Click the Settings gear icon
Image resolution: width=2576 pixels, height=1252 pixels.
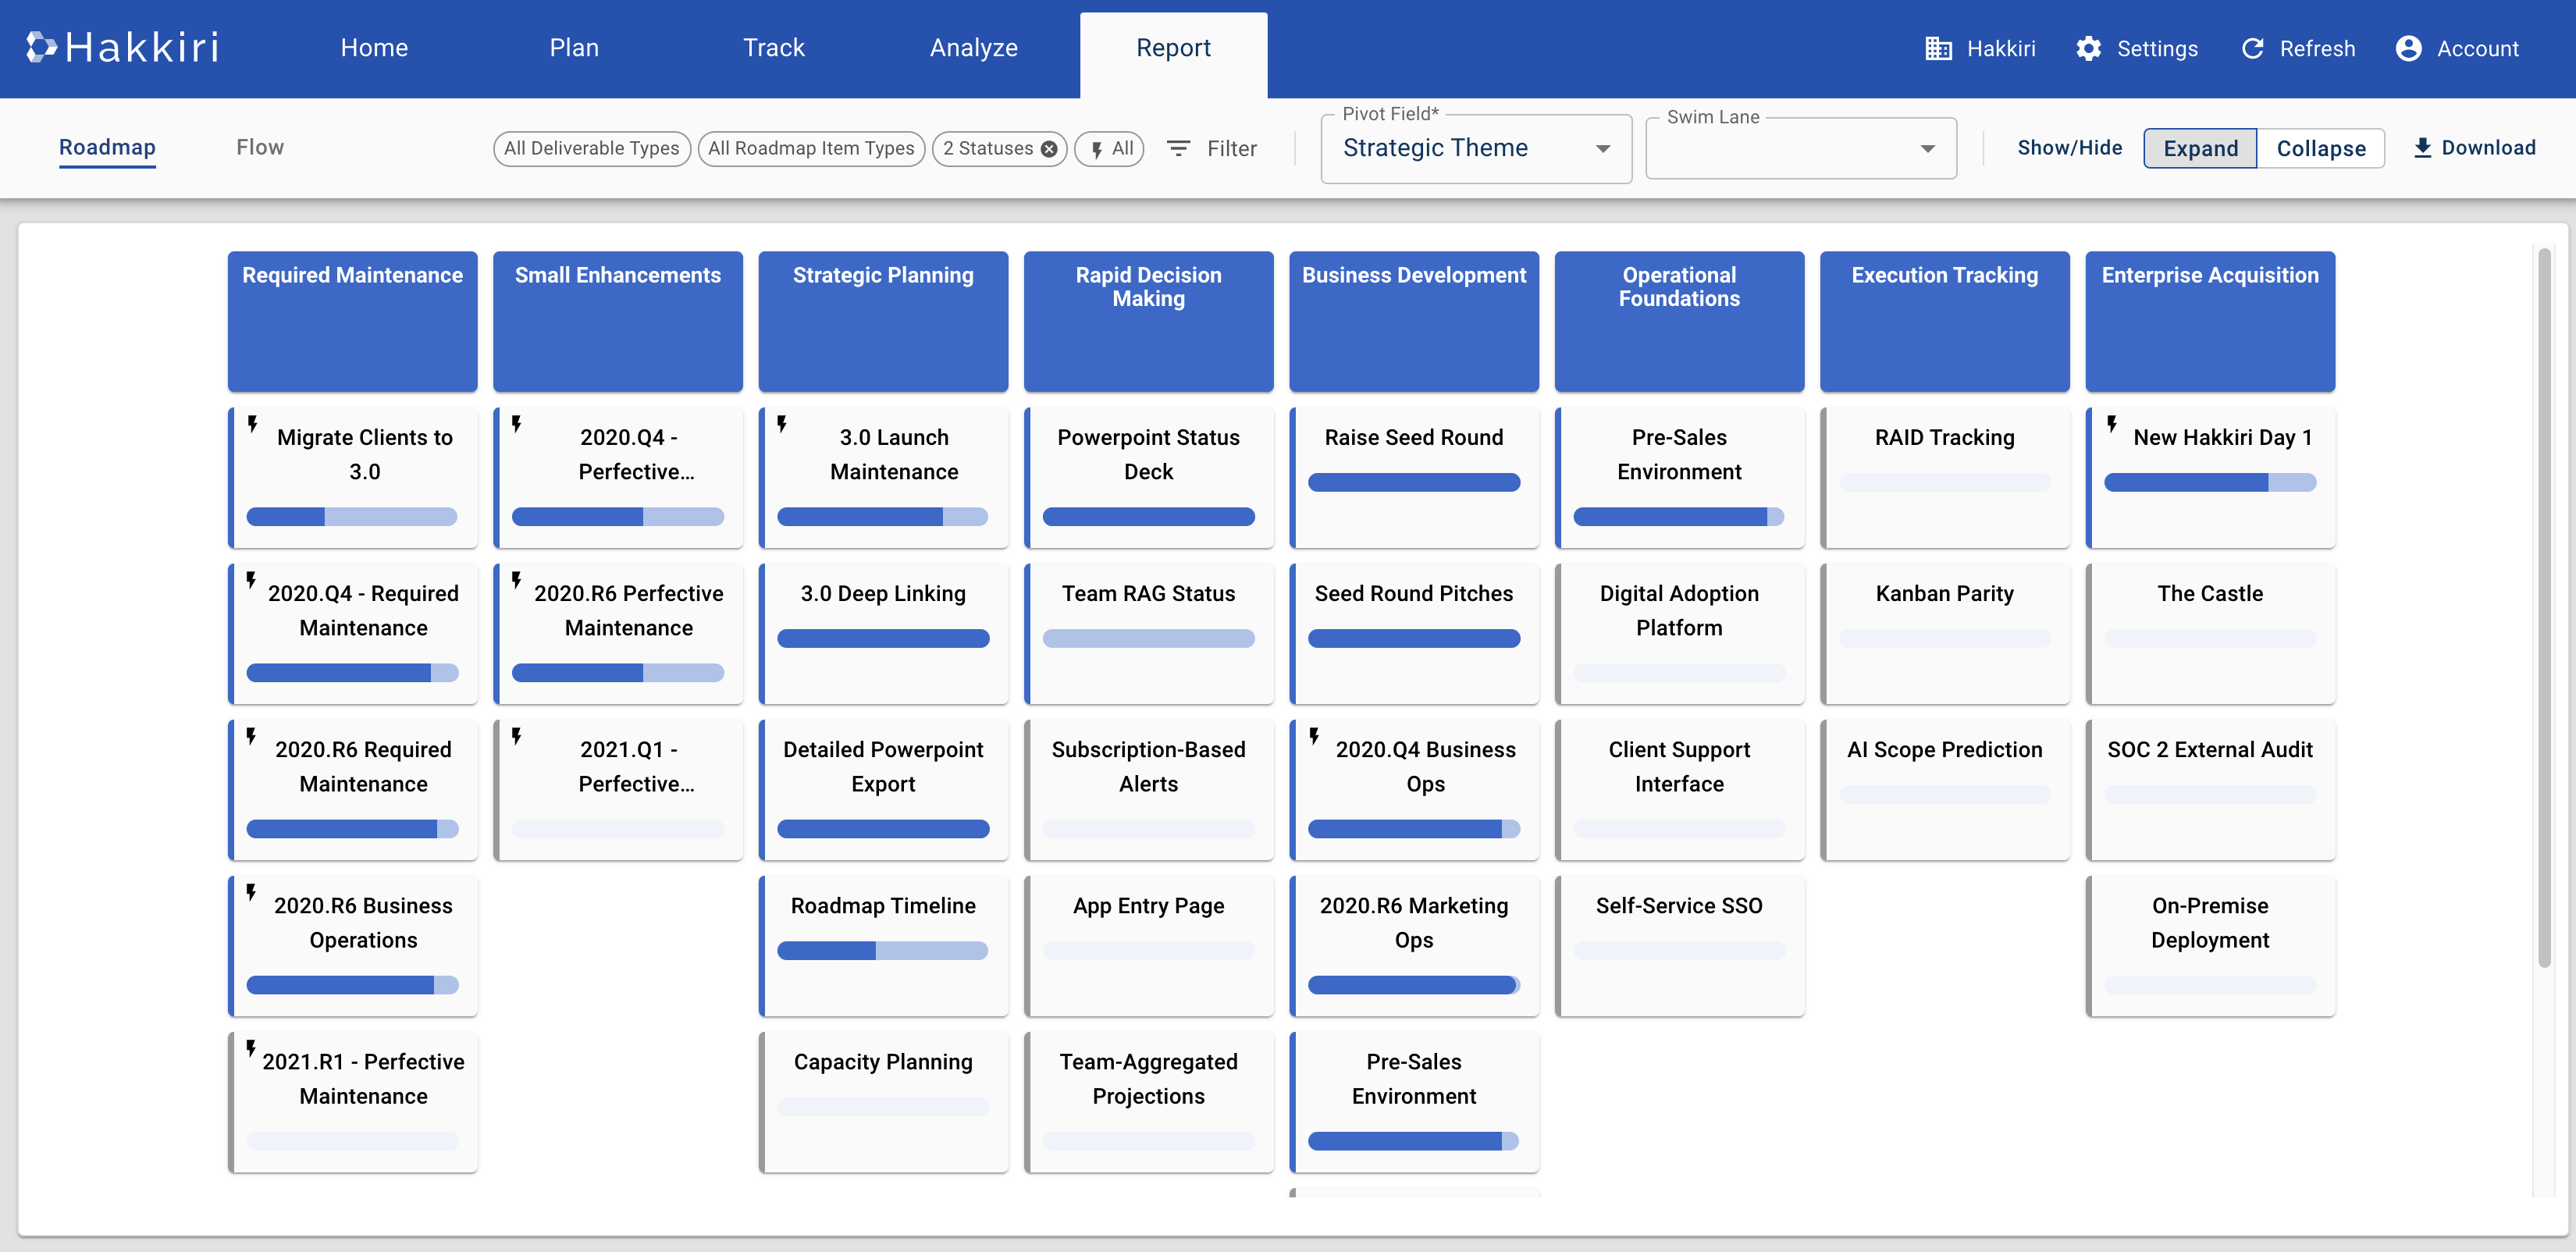[x=2088, y=48]
